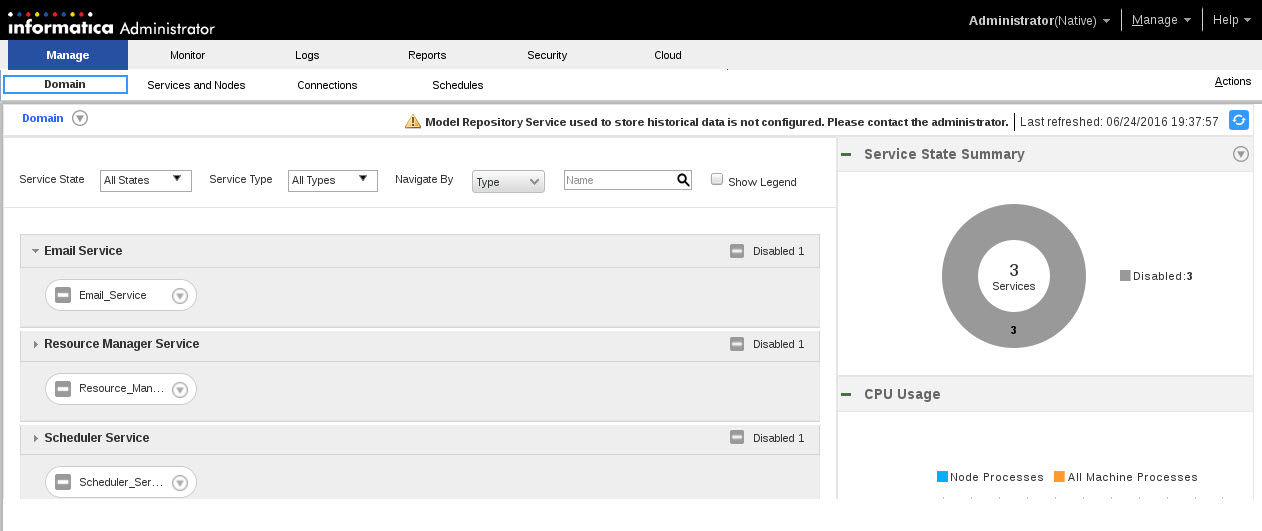1262x531 pixels.
Task: Open the Navigate By Type dropdown
Action: (x=508, y=181)
